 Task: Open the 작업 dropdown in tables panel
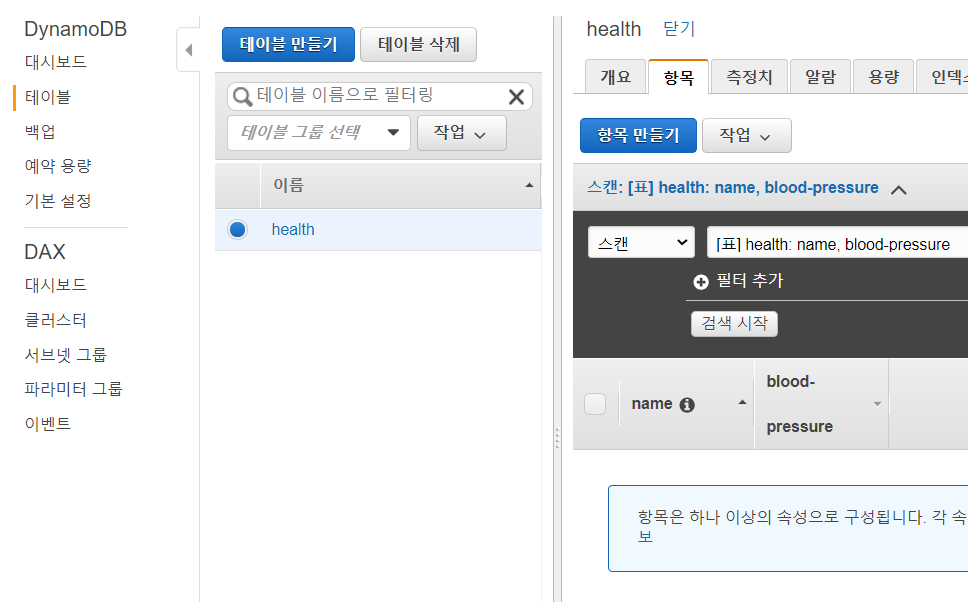point(461,133)
